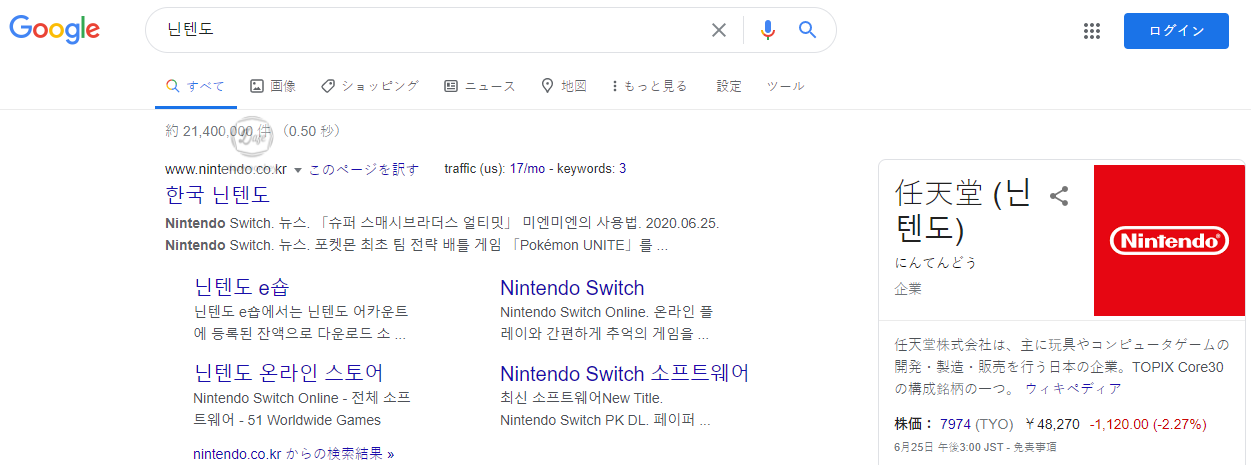Image resolution: width=1251 pixels, height=465 pixels.
Task: Open the ウィキペディア link
Action: [1073, 388]
